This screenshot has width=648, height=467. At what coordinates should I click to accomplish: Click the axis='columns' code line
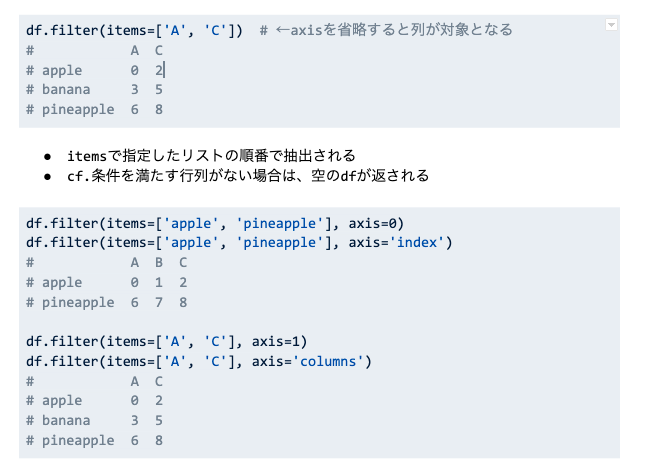[198, 361]
